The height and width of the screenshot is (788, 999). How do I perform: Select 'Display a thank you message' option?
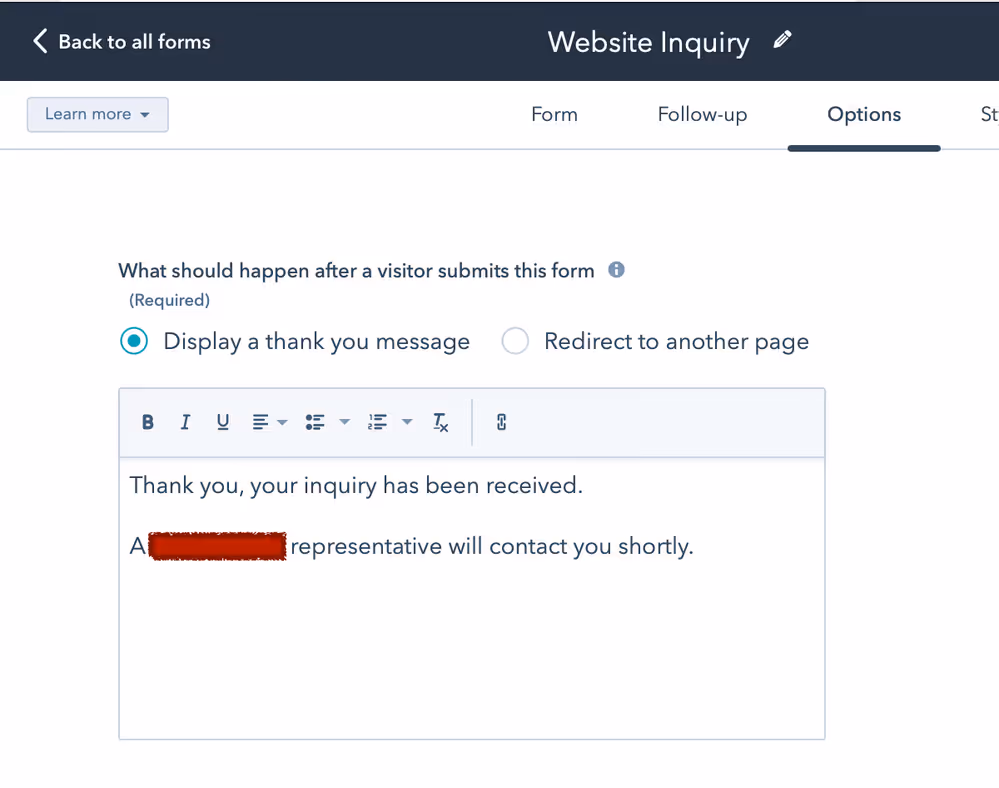pos(134,341)
